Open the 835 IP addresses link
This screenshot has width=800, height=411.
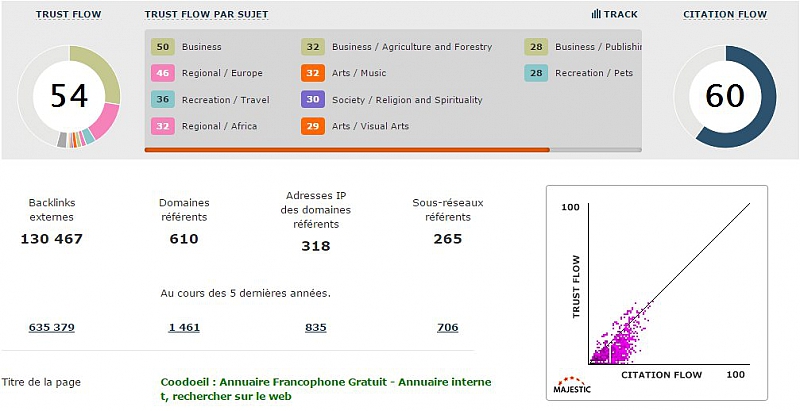point(316,327)
